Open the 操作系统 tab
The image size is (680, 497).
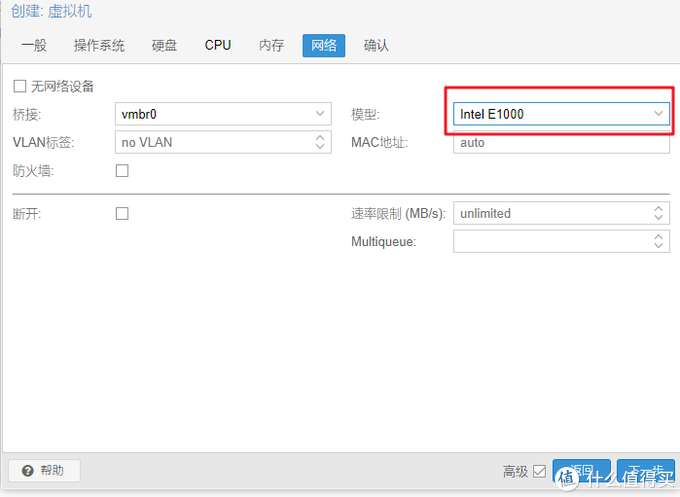[99, 45]
